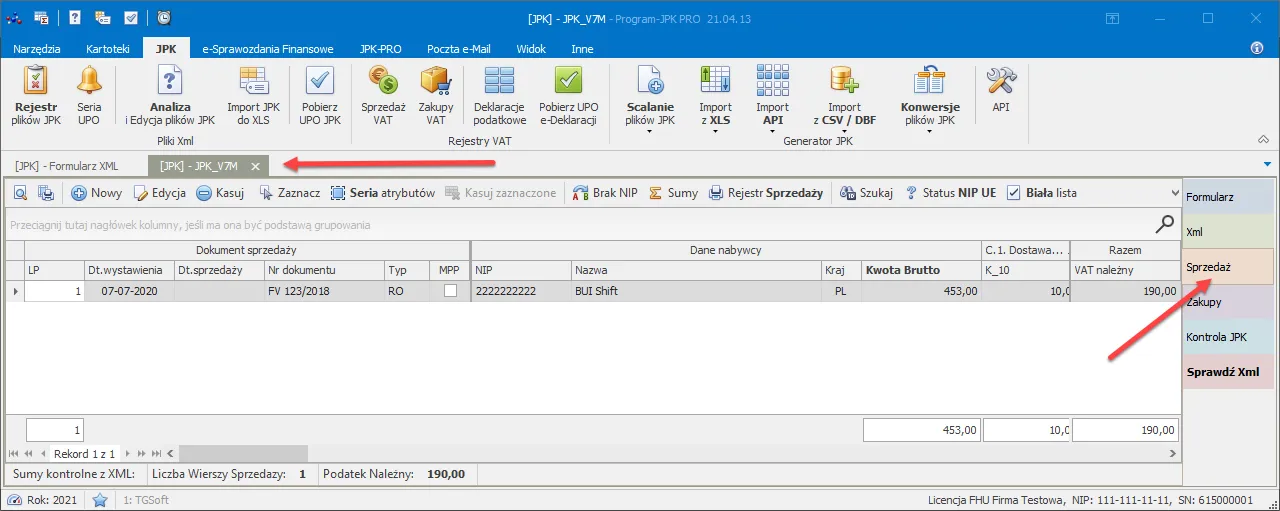Click the question mark quick-access icon
This screenshot has width=1280, height=511.
pos(74,18)
